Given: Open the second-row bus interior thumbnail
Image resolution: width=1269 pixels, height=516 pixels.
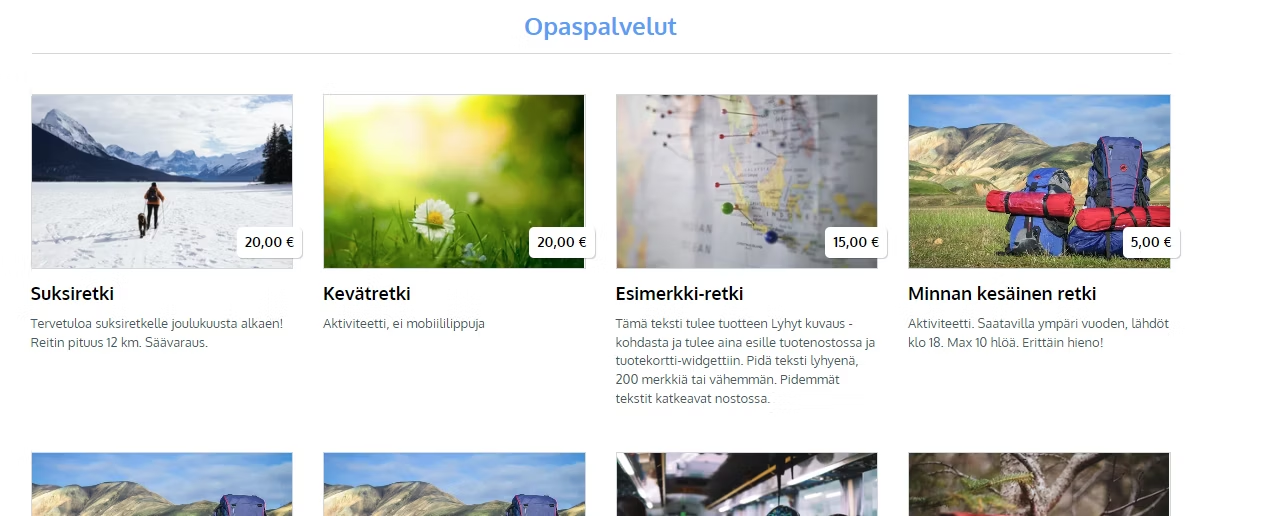Looking at the screenshot, I should 747,484.
